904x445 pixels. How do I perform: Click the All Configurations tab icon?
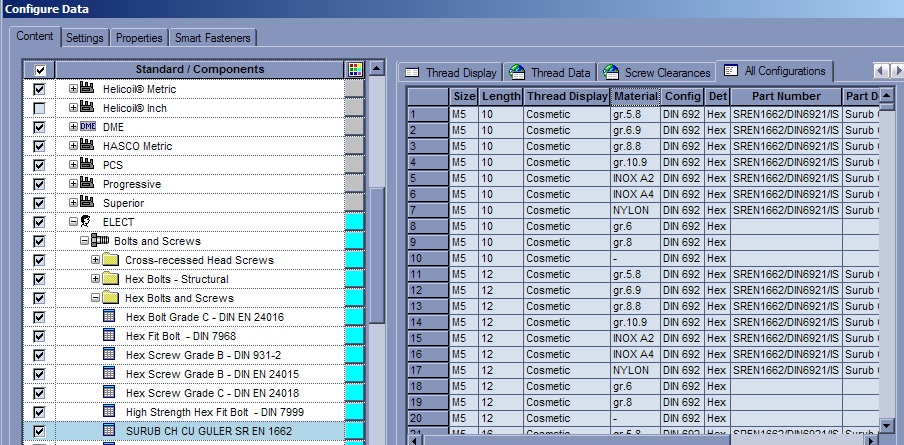731,70
